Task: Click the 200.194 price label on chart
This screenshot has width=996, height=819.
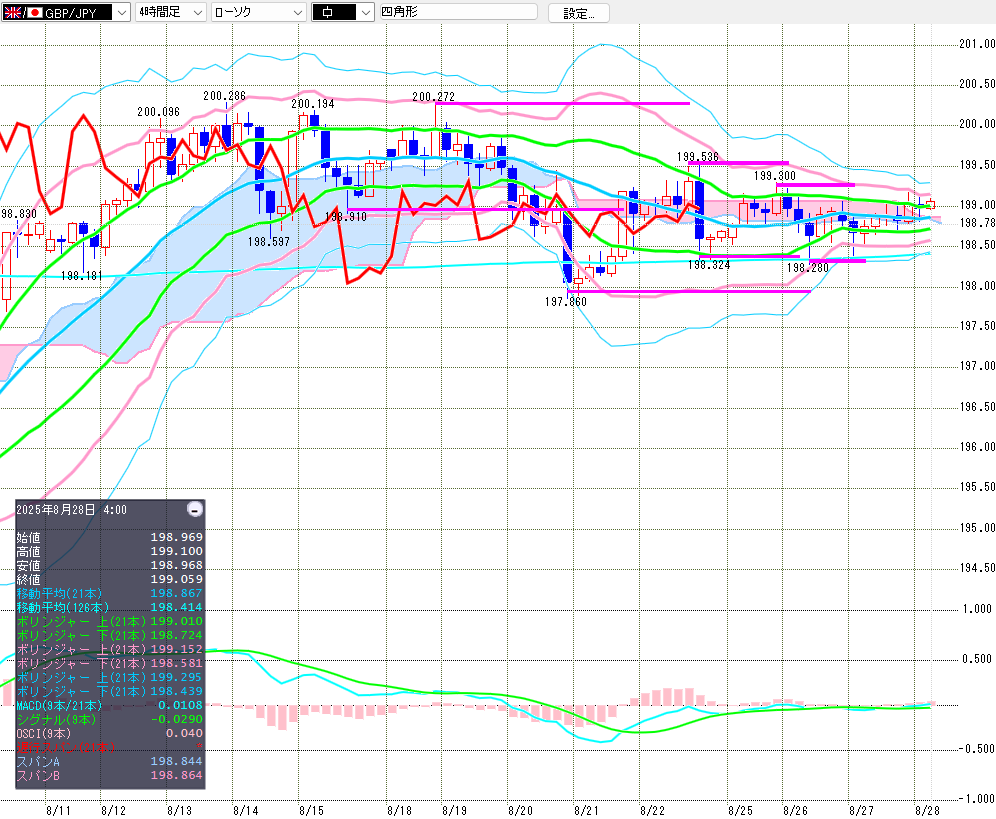Action: pos(313,104)
